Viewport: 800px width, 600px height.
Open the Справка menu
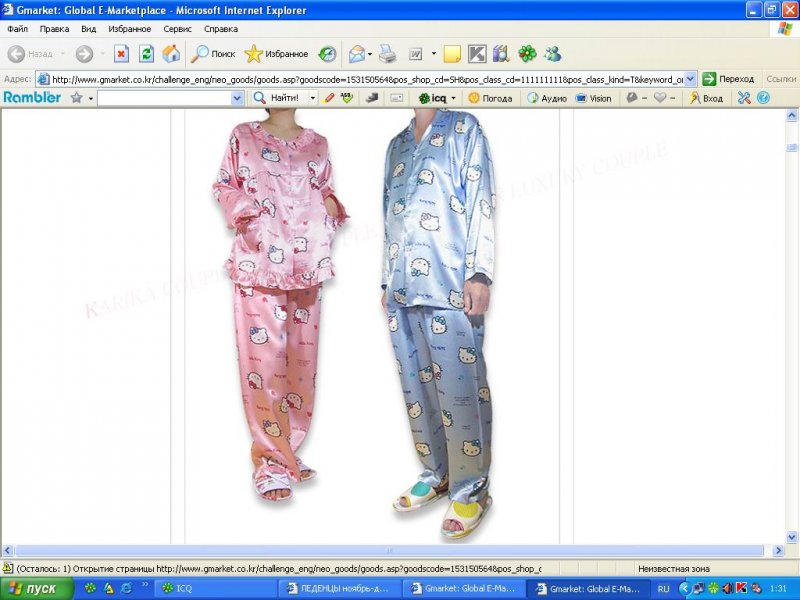[221, 29]
